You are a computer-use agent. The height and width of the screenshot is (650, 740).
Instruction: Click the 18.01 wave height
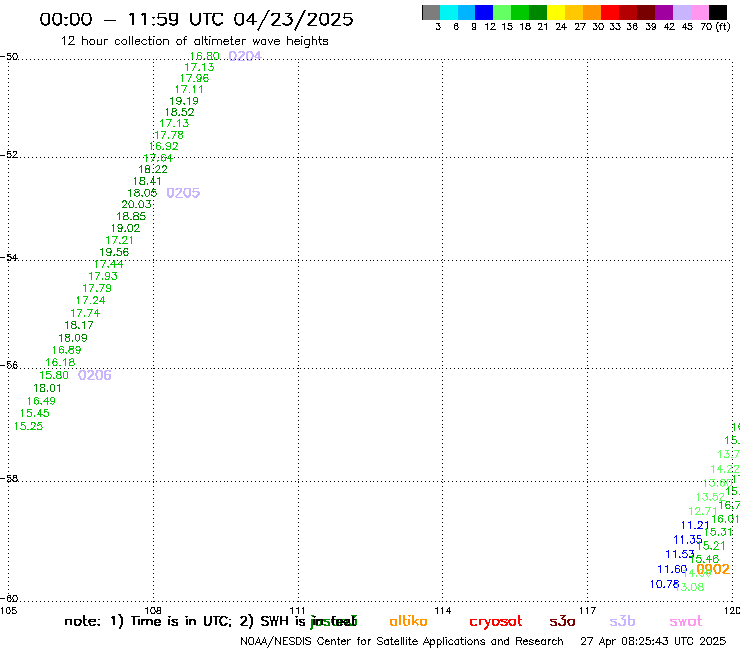point(47,388)
